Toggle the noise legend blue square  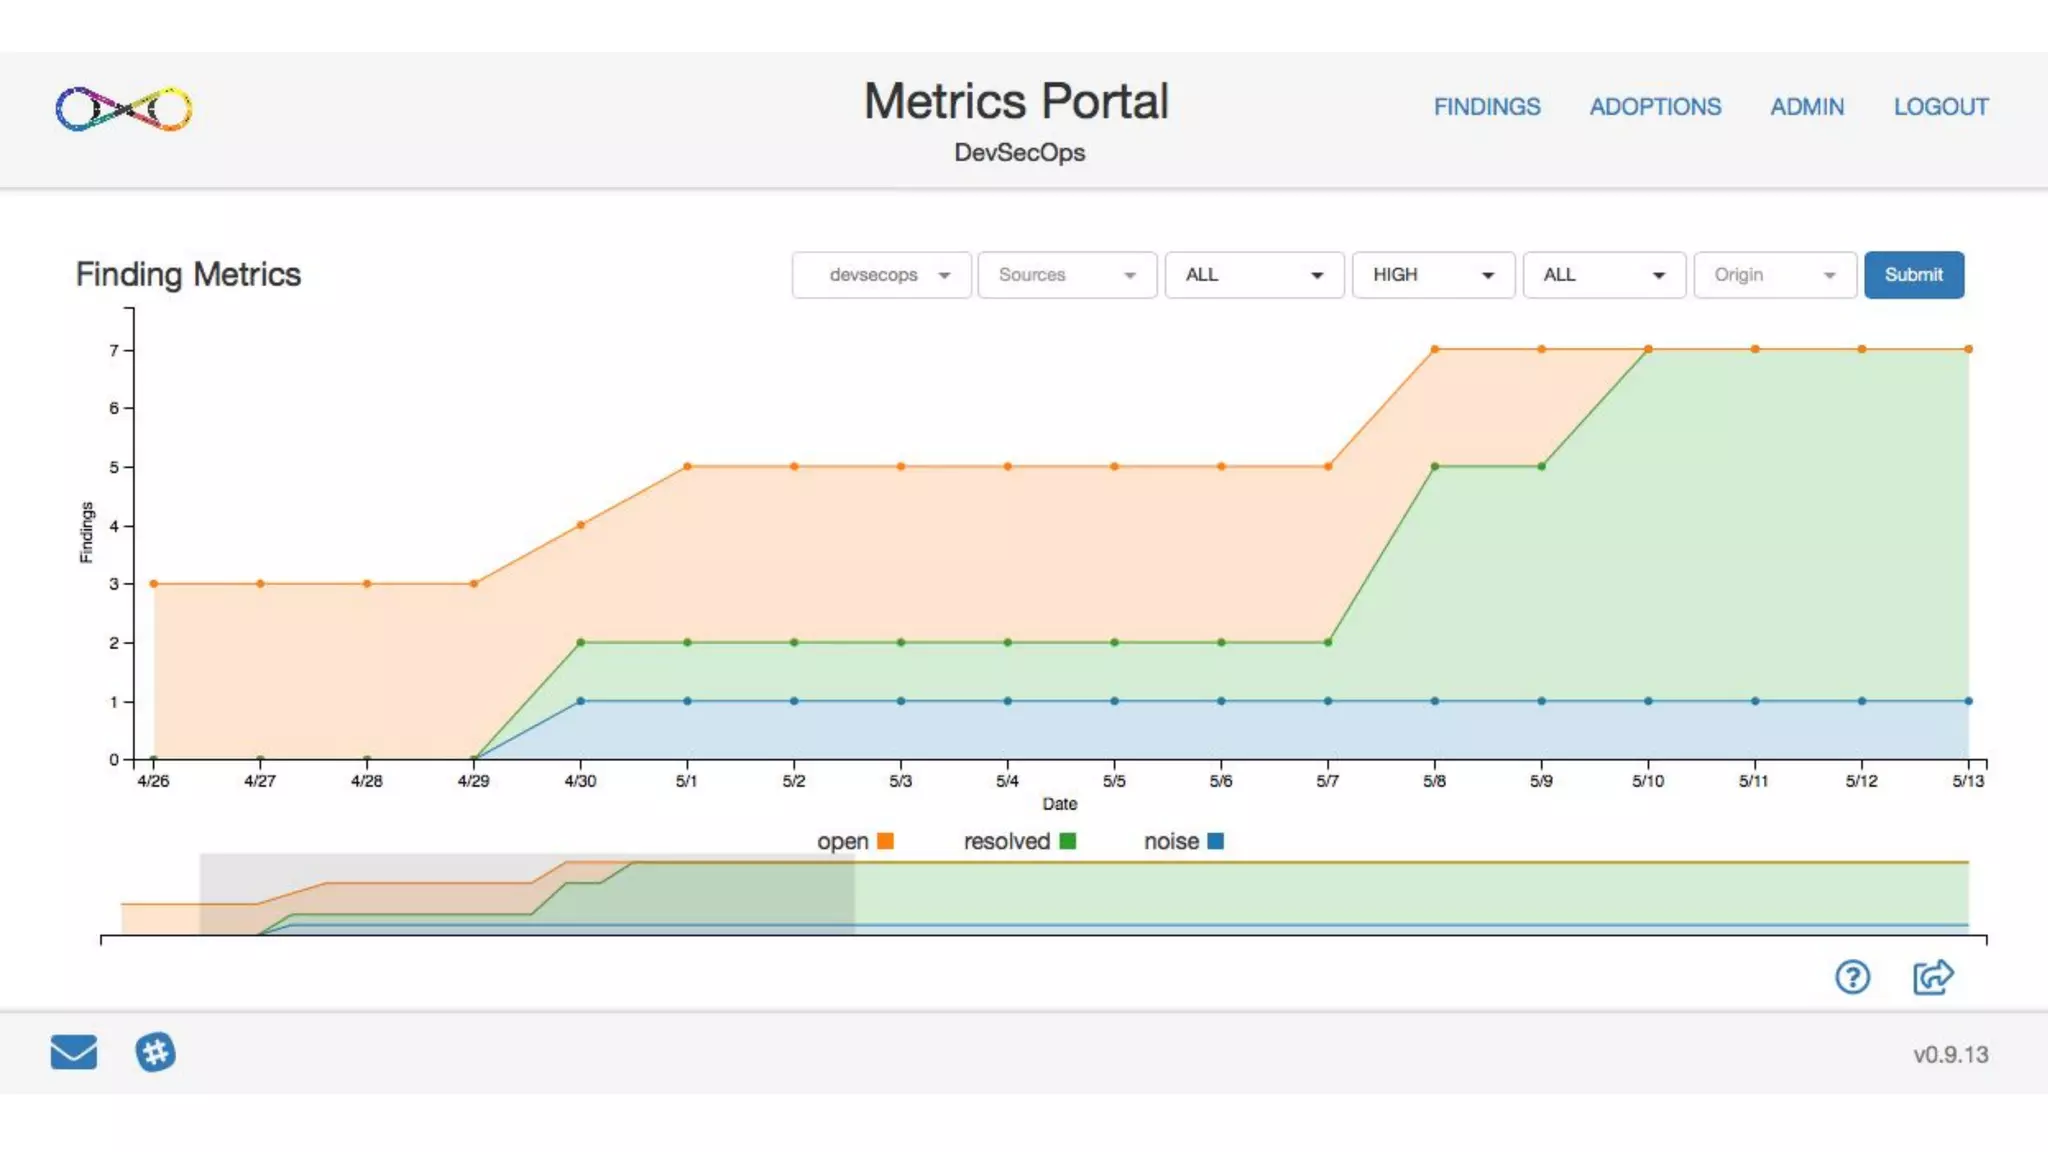pyautogui.click(x=1215, y=841)
